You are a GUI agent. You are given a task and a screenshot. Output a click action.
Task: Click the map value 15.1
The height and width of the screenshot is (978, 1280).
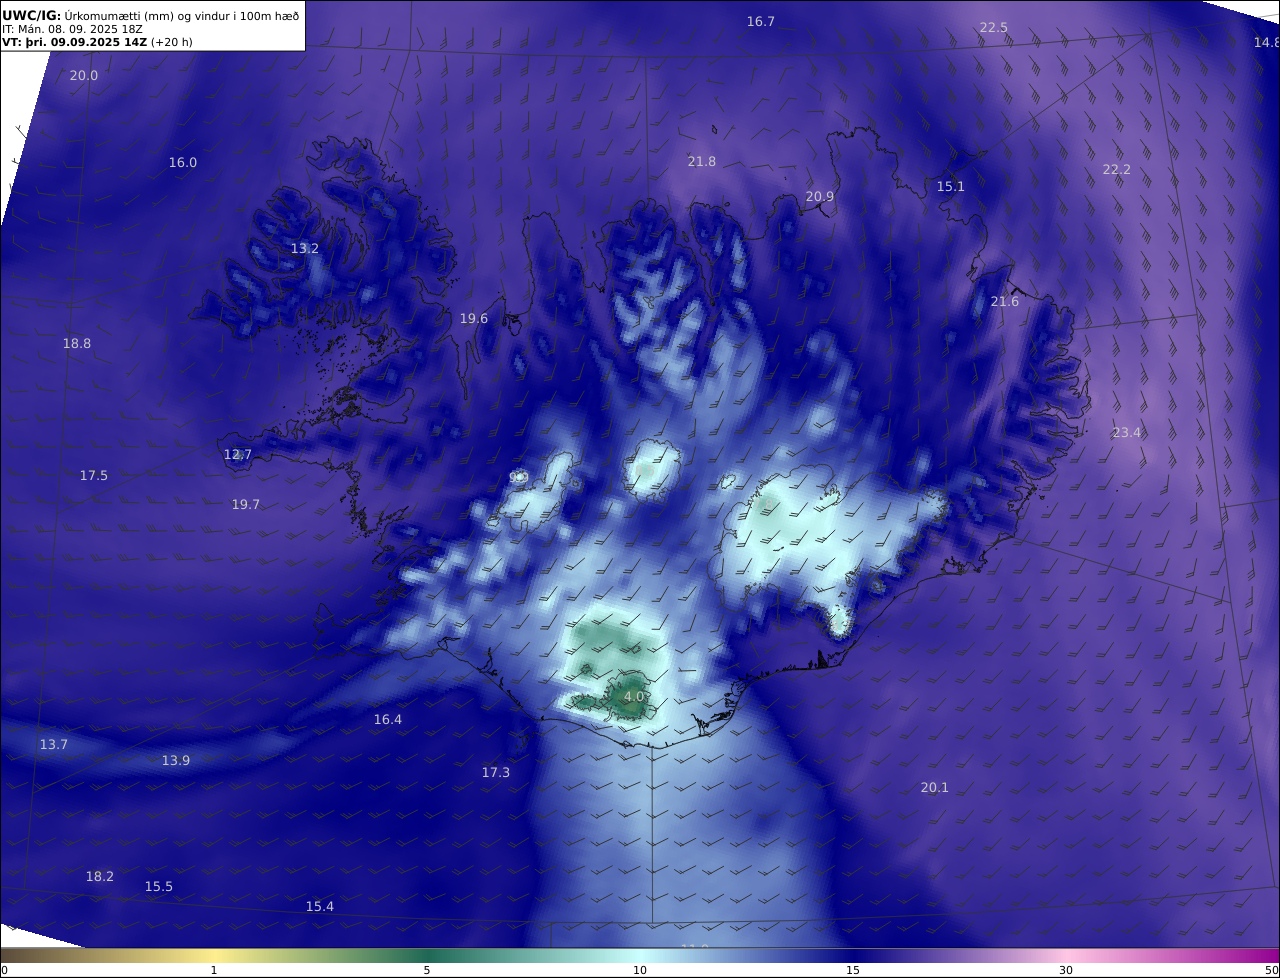tap(951, 187)
